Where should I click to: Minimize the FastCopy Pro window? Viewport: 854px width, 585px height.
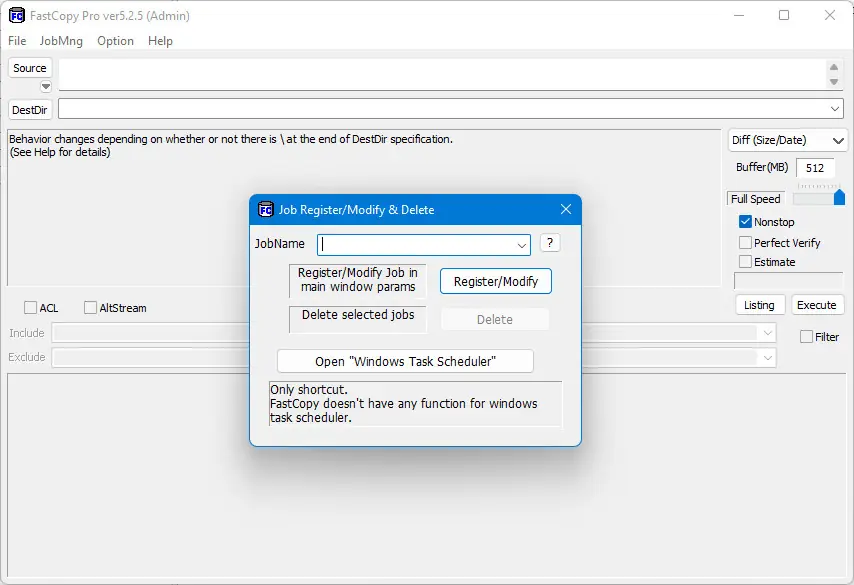click(x=739, y=15)
